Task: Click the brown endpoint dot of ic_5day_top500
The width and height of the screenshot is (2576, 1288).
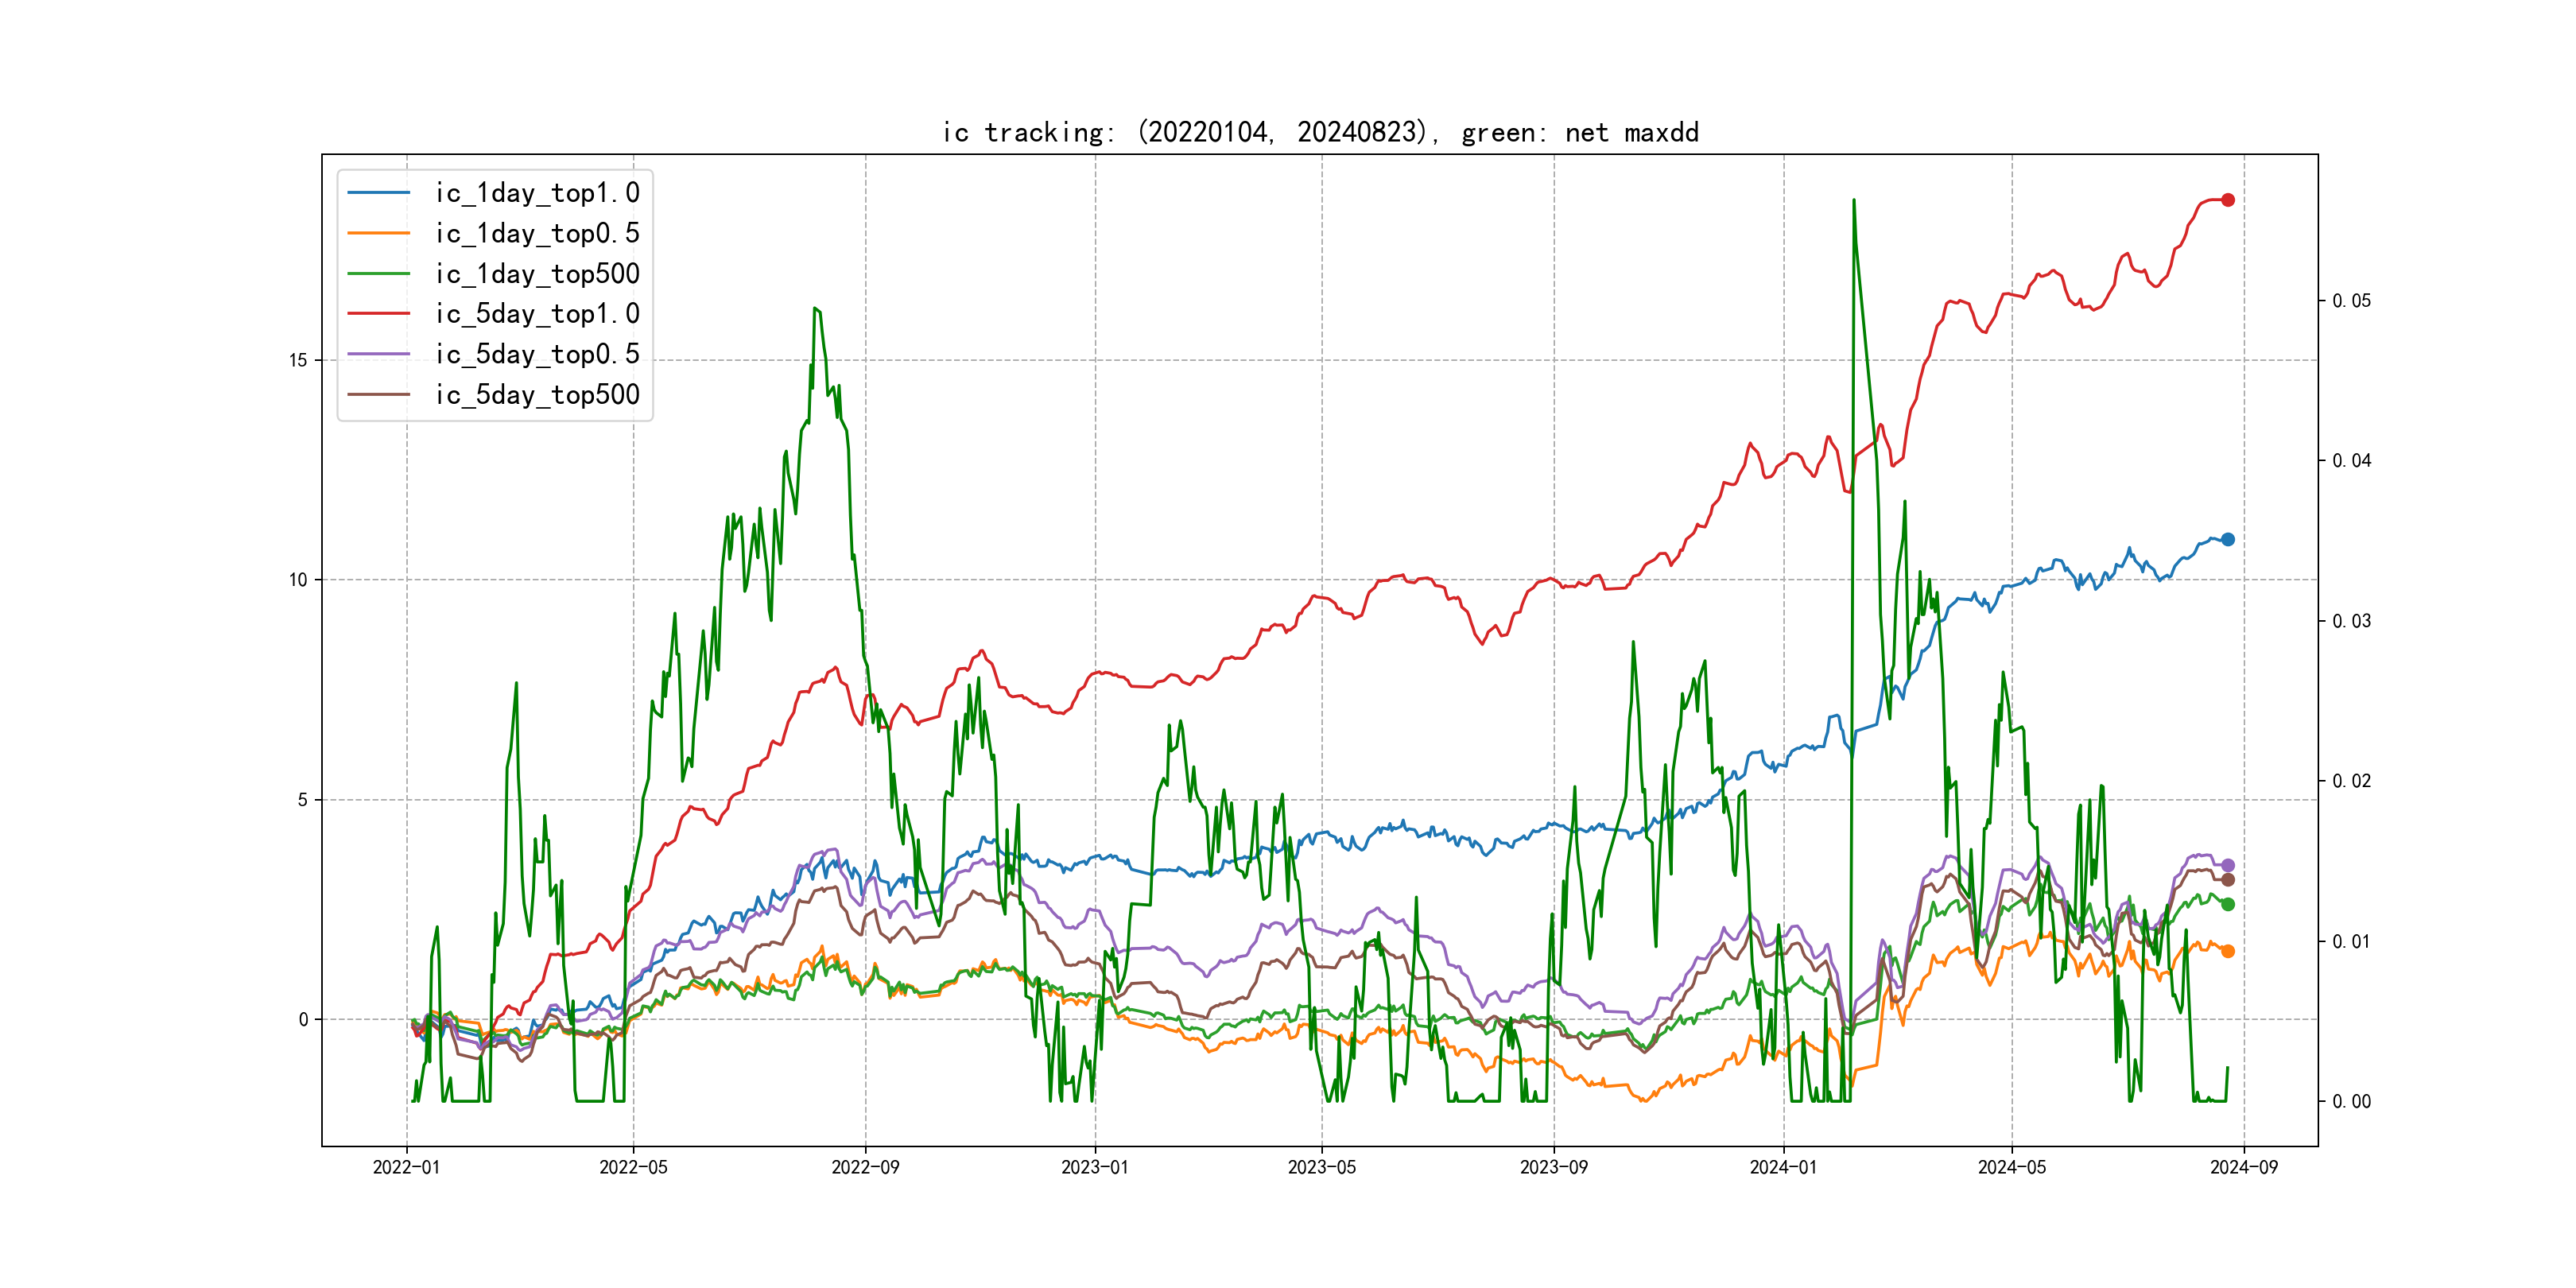Action: pyautogui.click(x=2227, y=880)
